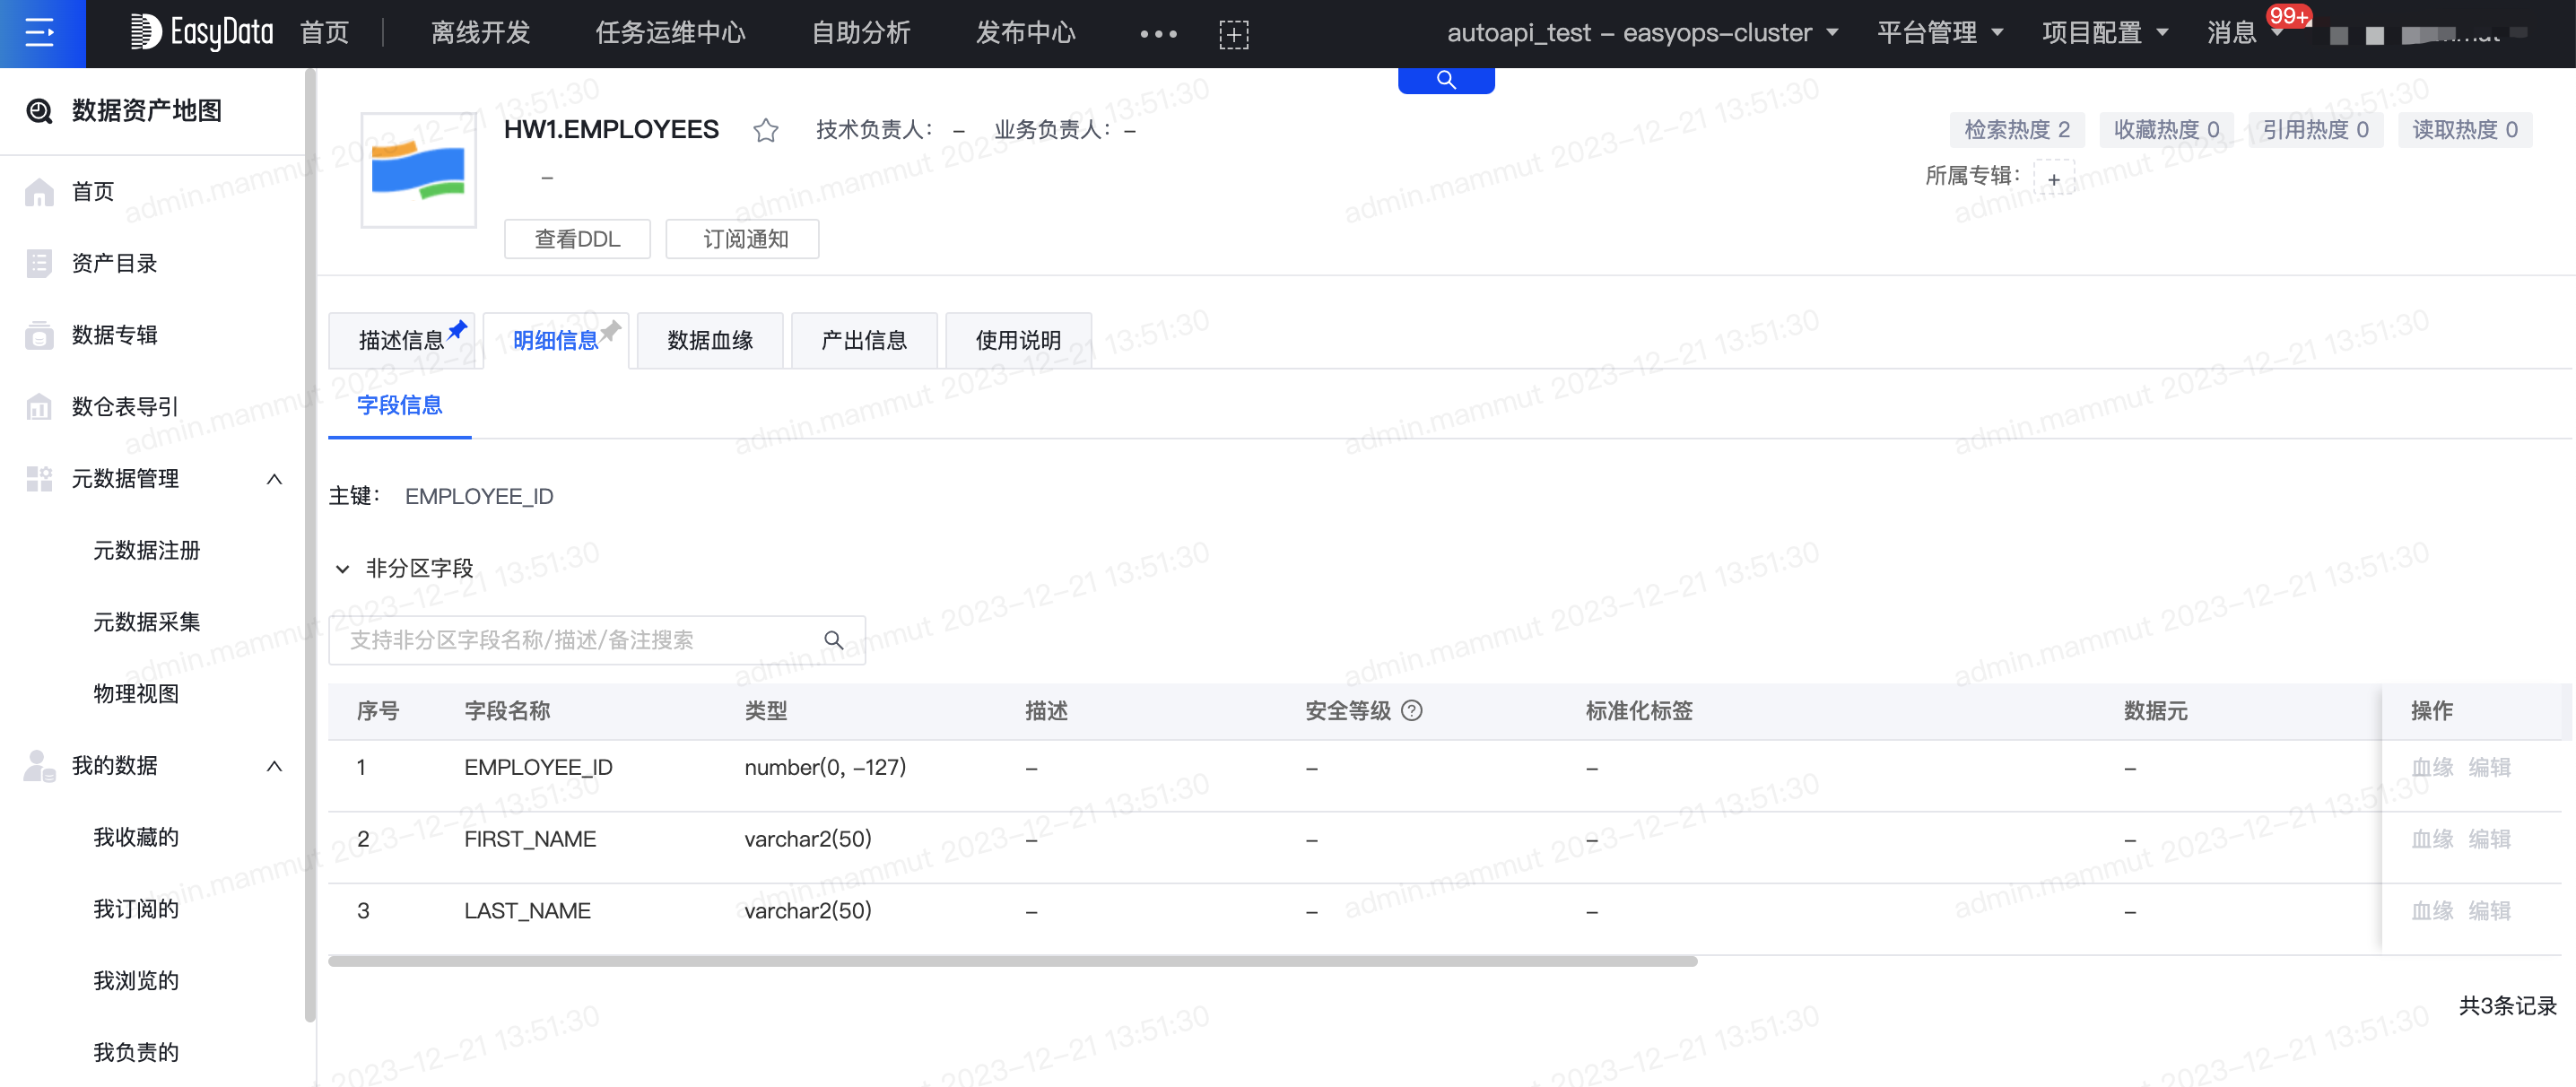Click the screen capture frame icon in top bar

1236,33
